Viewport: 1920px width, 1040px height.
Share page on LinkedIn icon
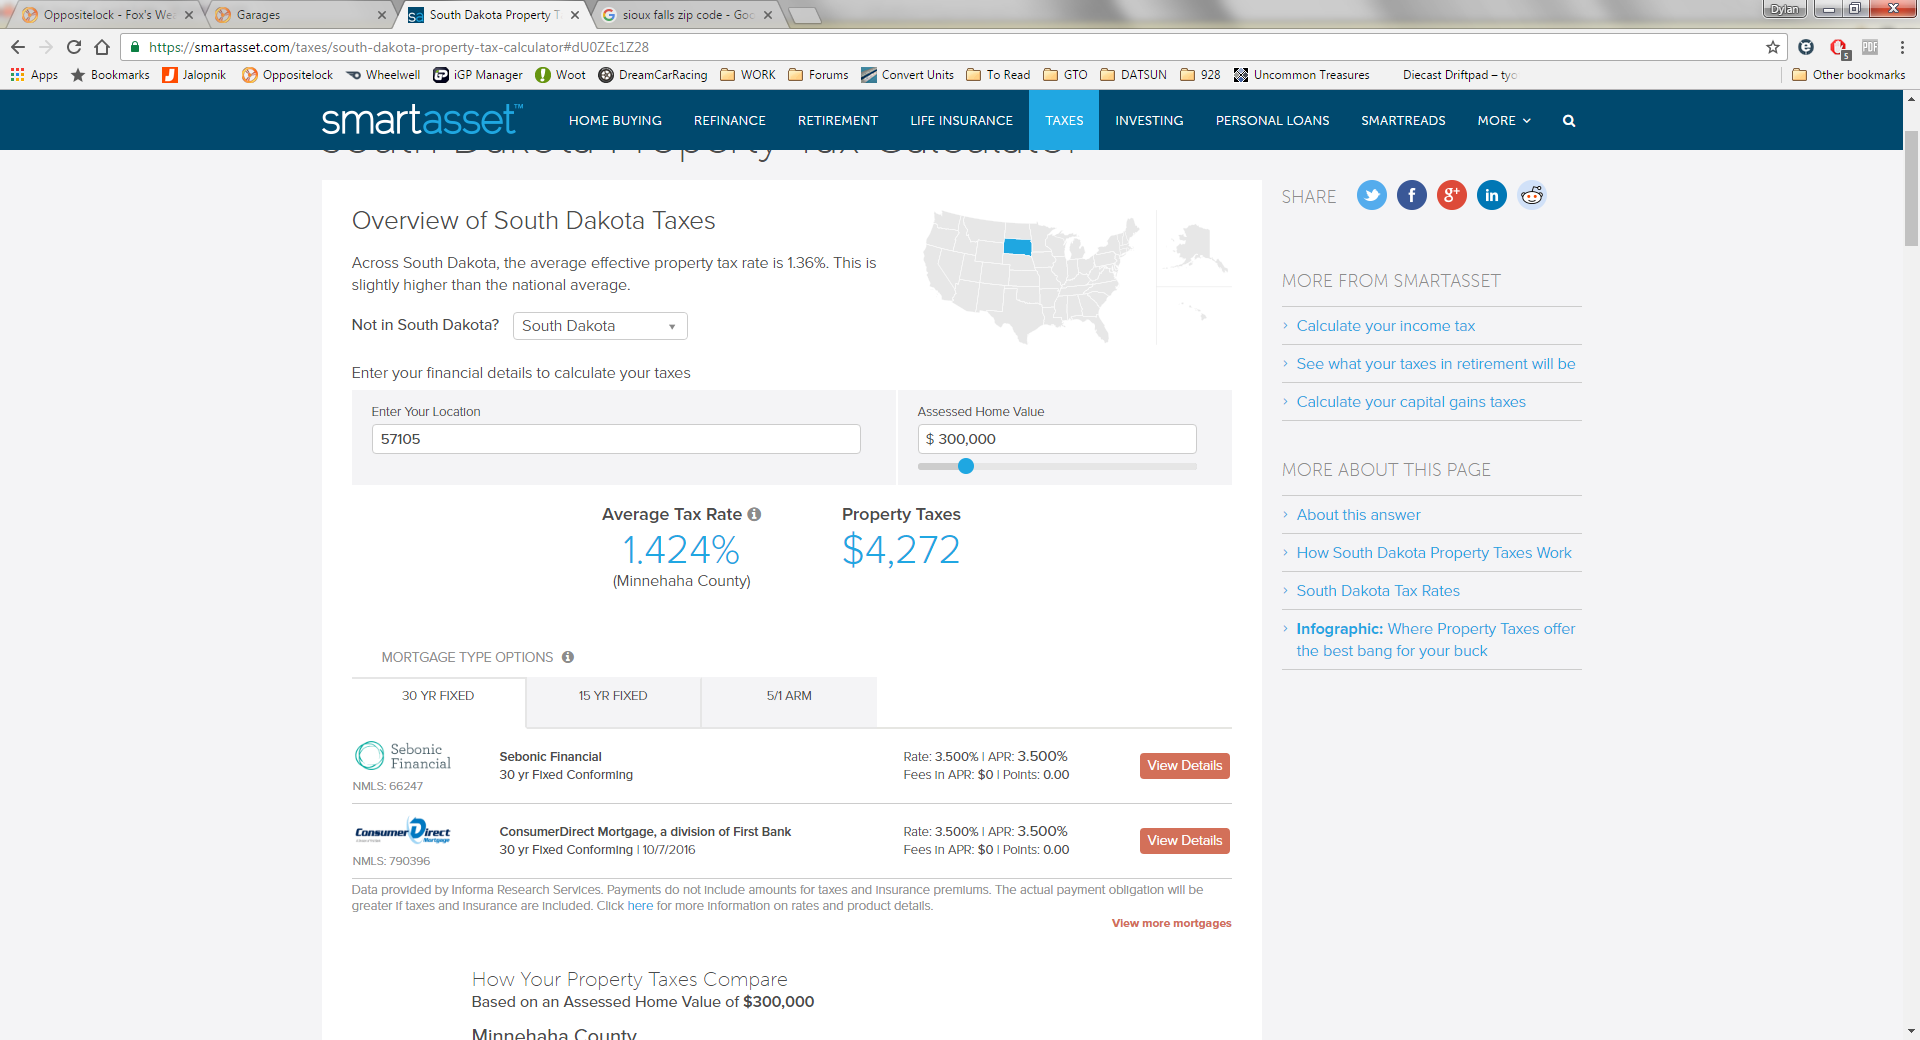click(x=1491, y=195)
